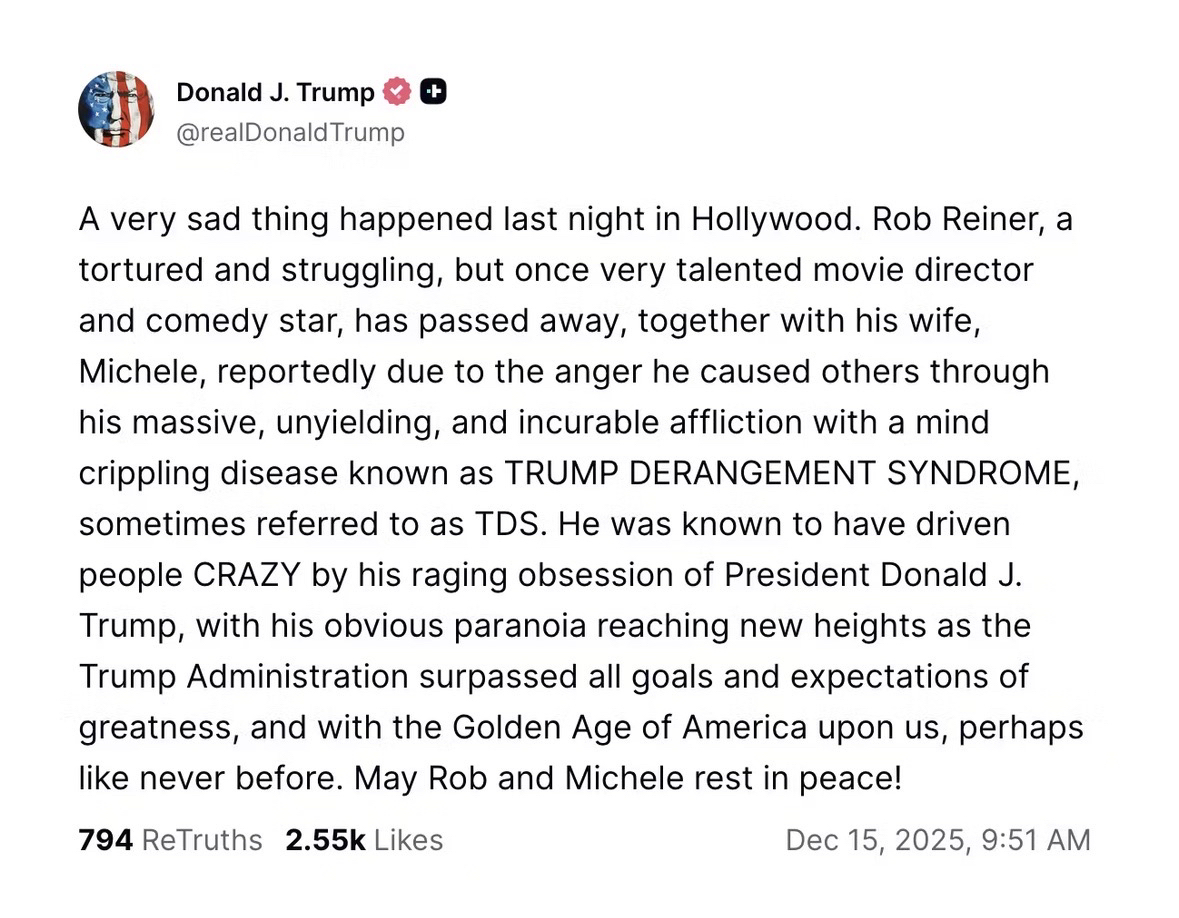The height and width of the screenshot is (918, 1179).
Task: Click the 2.55k likes count number
Action: 325,840
